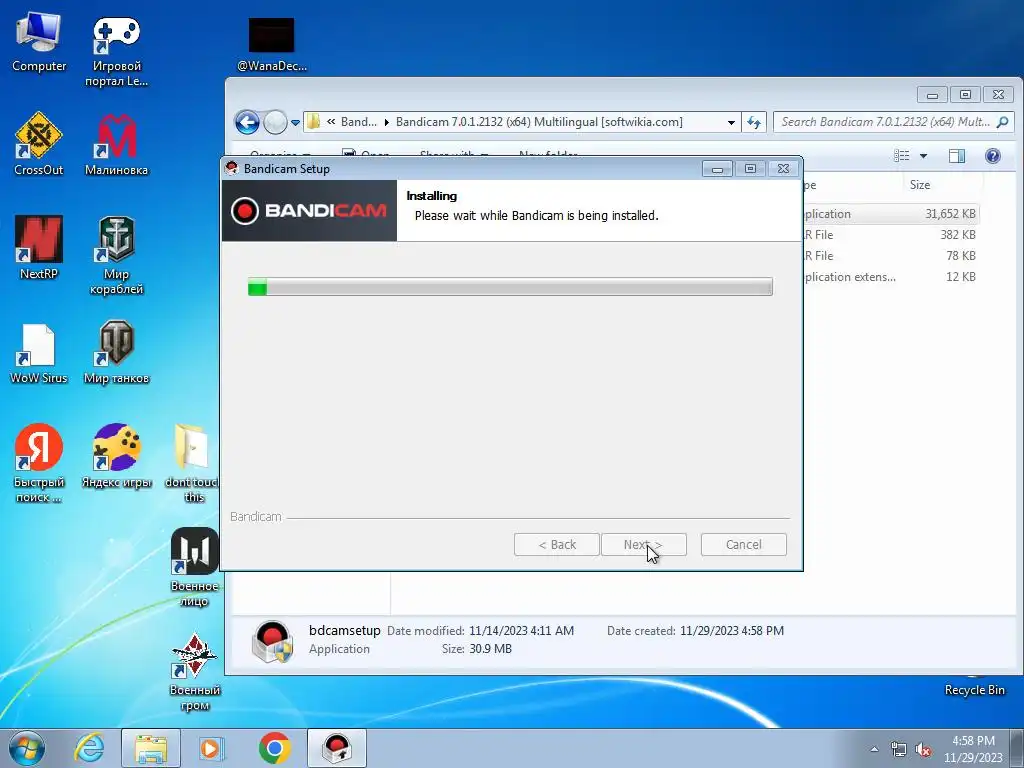Open the view options dropdown arrow
1024x768 pixels.
923,155
